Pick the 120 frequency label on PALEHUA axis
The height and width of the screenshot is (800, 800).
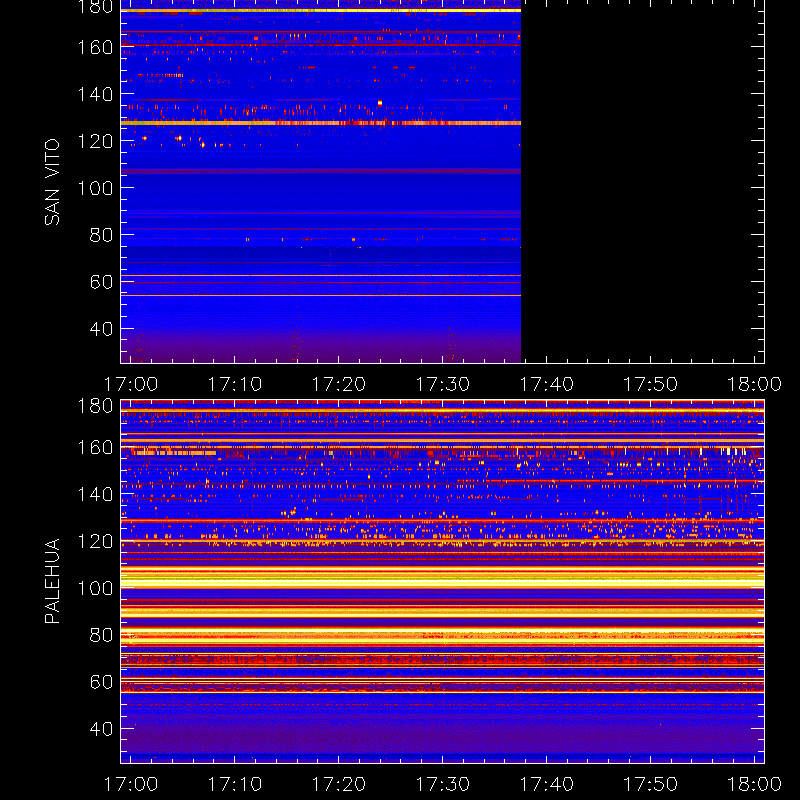pos(95,541)
